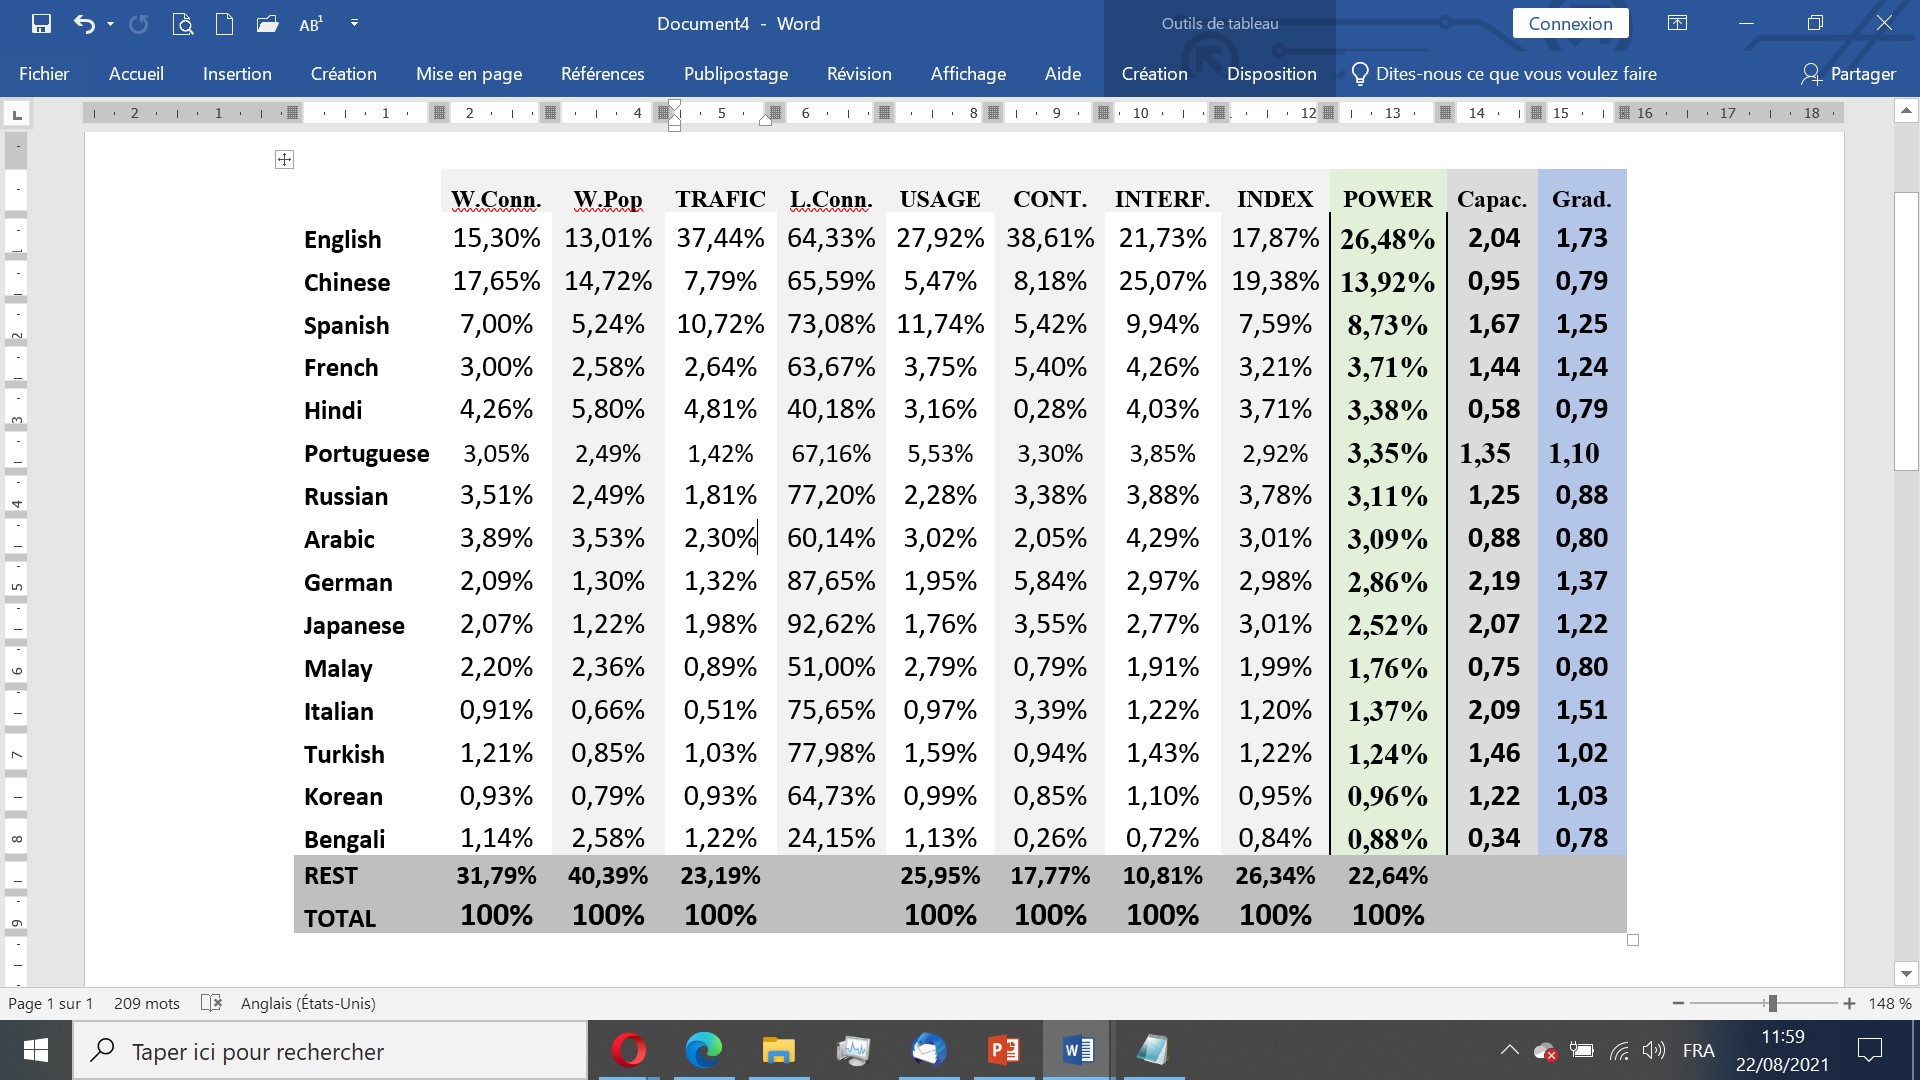Open Customize Quick Access Toolbar dropdown
Screen dimensions: 1920x1080
pyautogui.click(x=354, y=24)
